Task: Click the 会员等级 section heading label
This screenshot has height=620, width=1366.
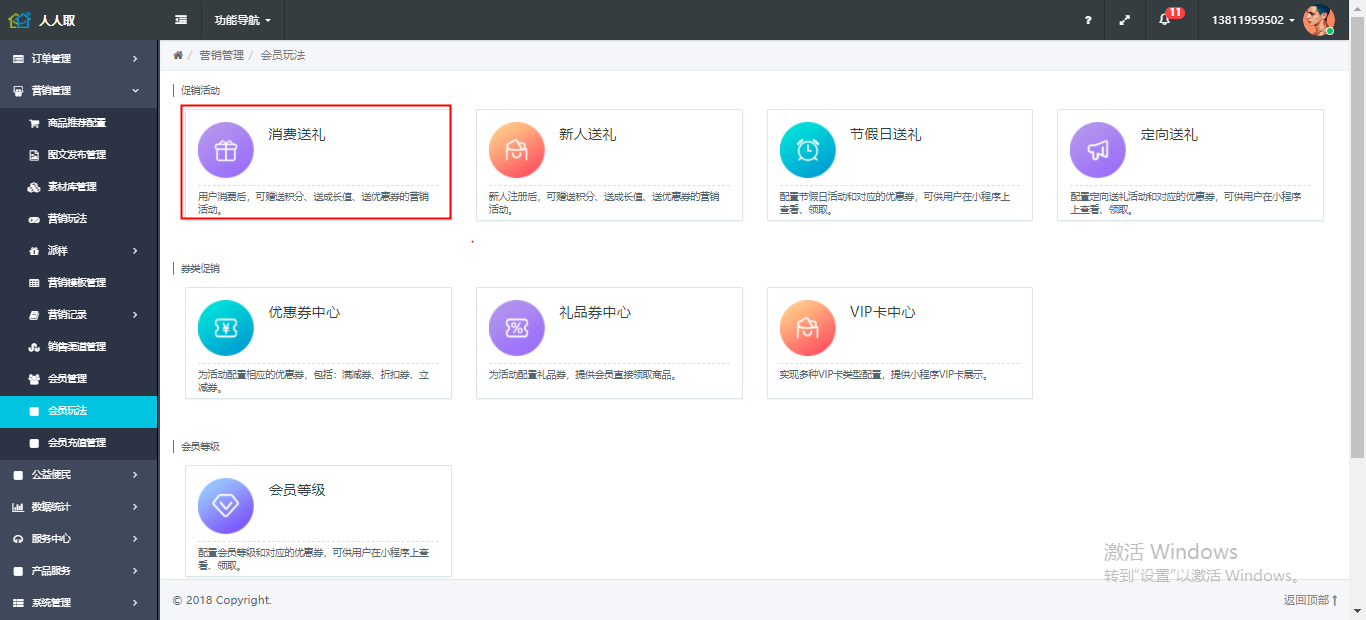Action: pyautogui.click(x=200, y=446)
